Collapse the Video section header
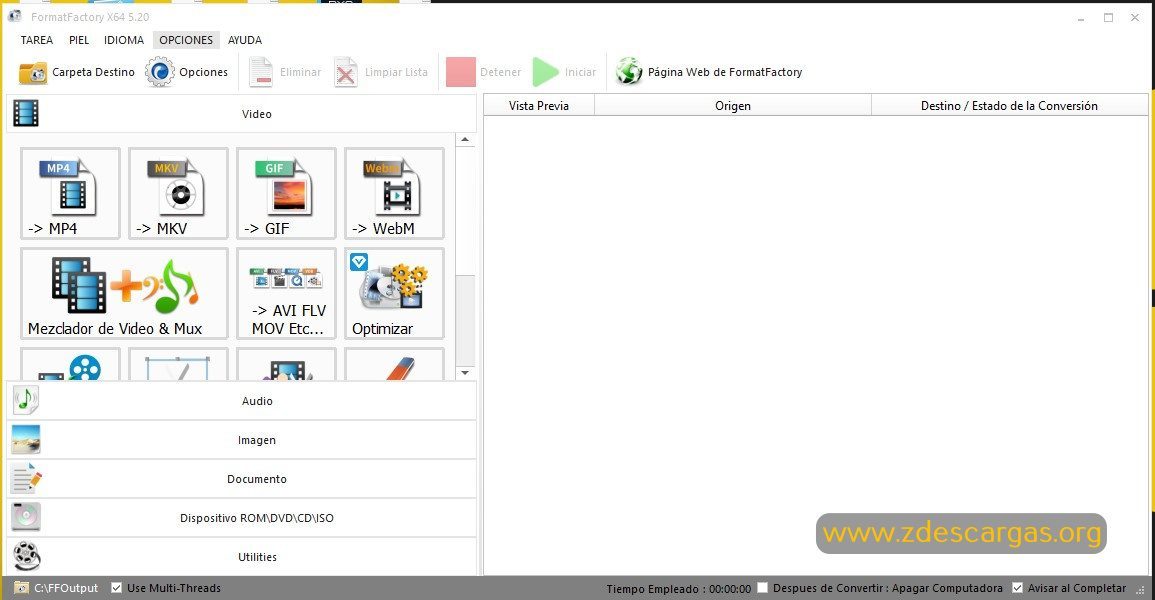Screen dimensions: 1155x600 pyautogui.click(x=242, y=114)
